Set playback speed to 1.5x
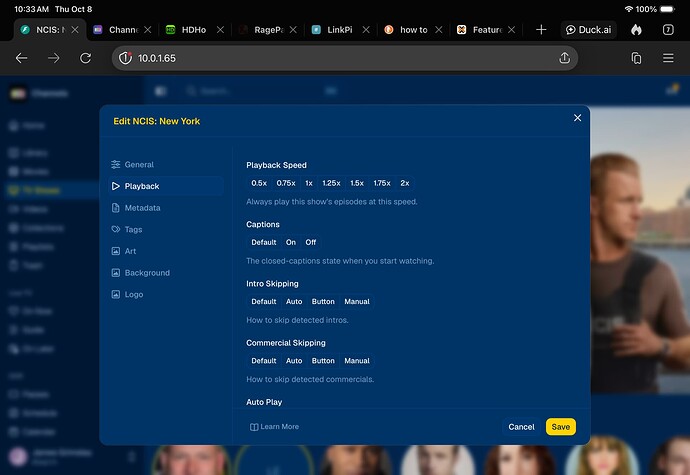 (x=357, y=183)
